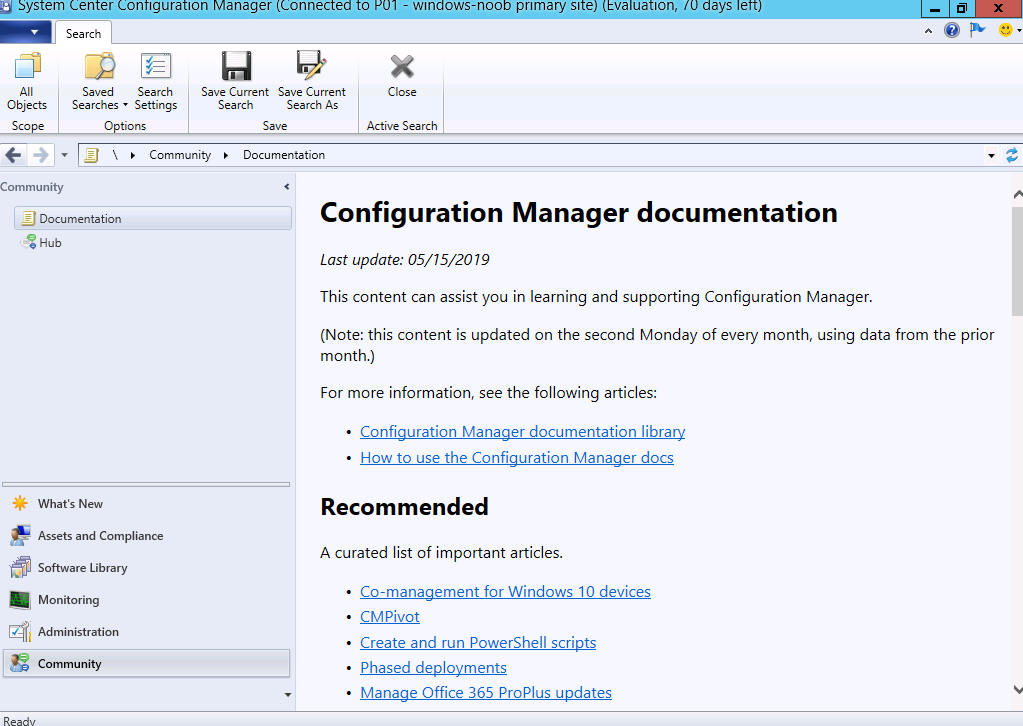Viewport: 1023px width, 726px height.
Task: Open the Administration workspace
Action: point(146,631)
